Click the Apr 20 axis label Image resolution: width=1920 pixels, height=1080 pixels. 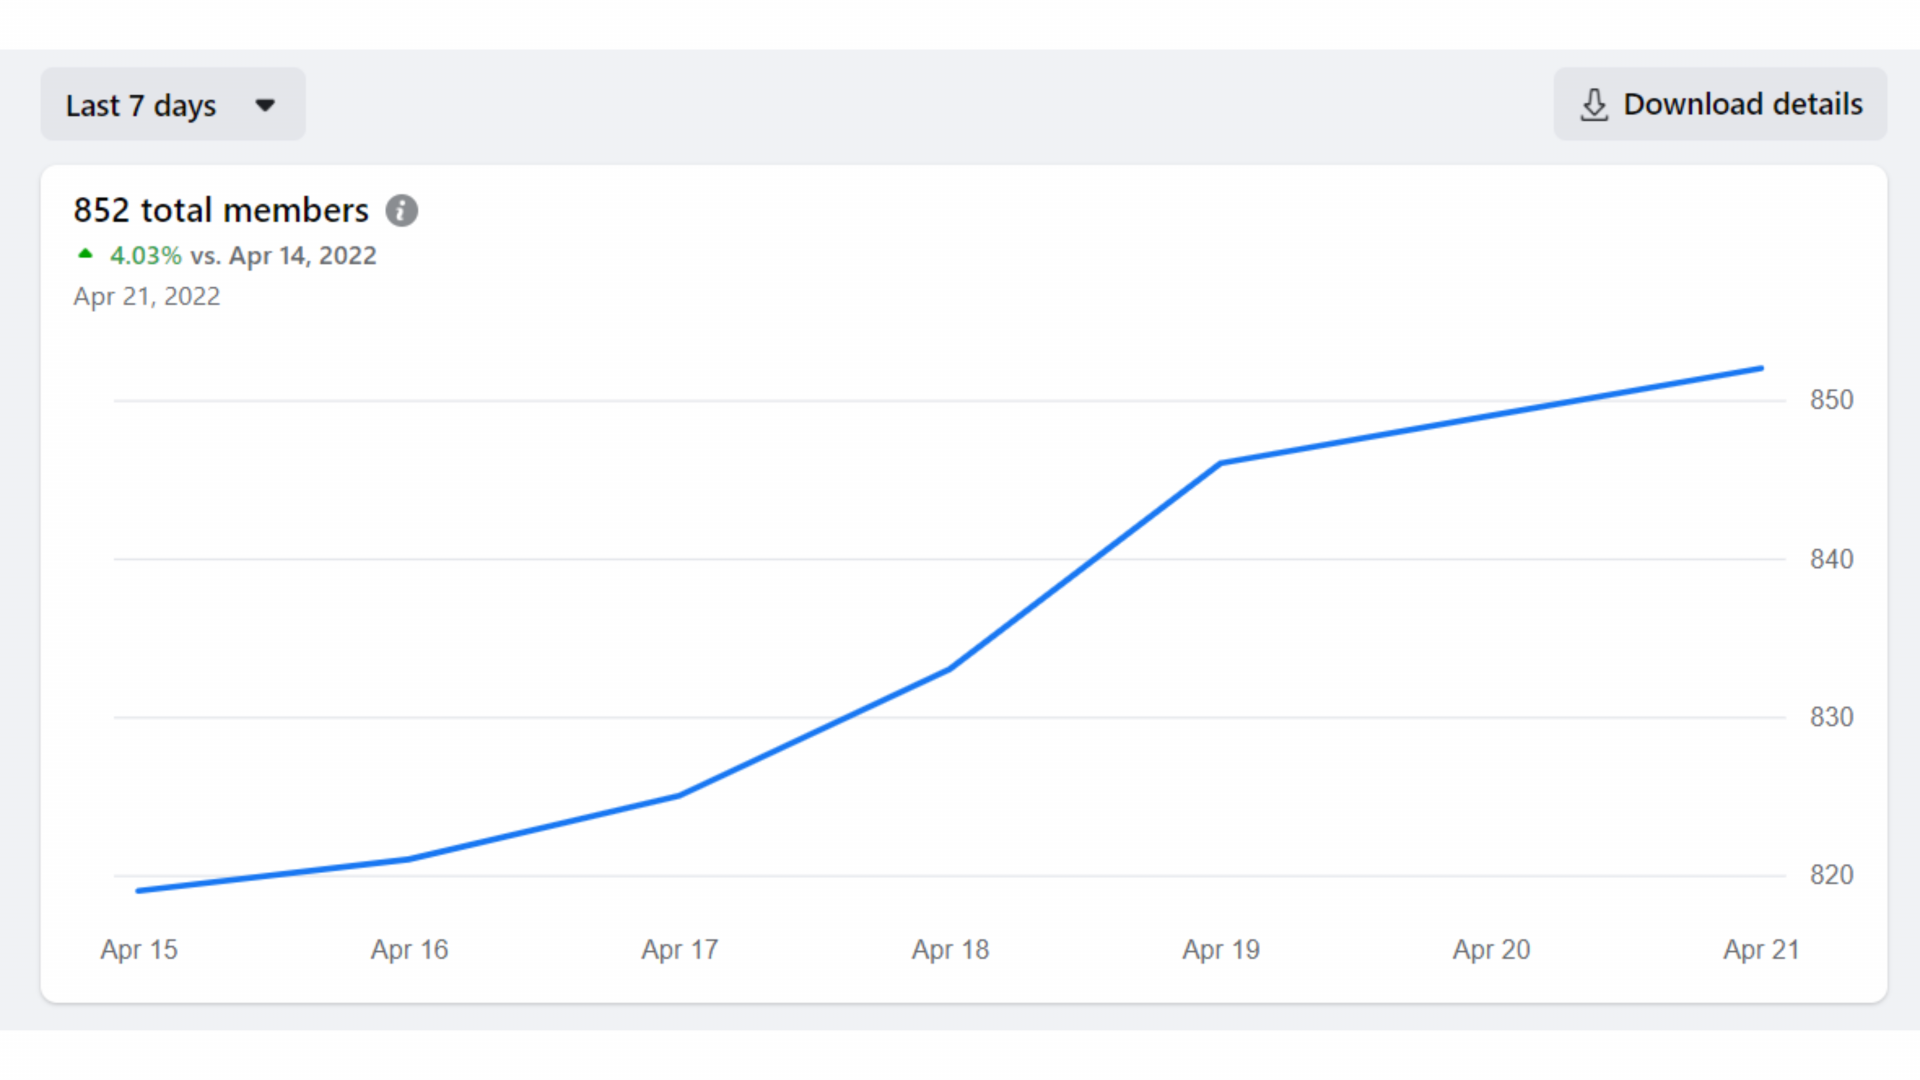[x=1491, y=949]
